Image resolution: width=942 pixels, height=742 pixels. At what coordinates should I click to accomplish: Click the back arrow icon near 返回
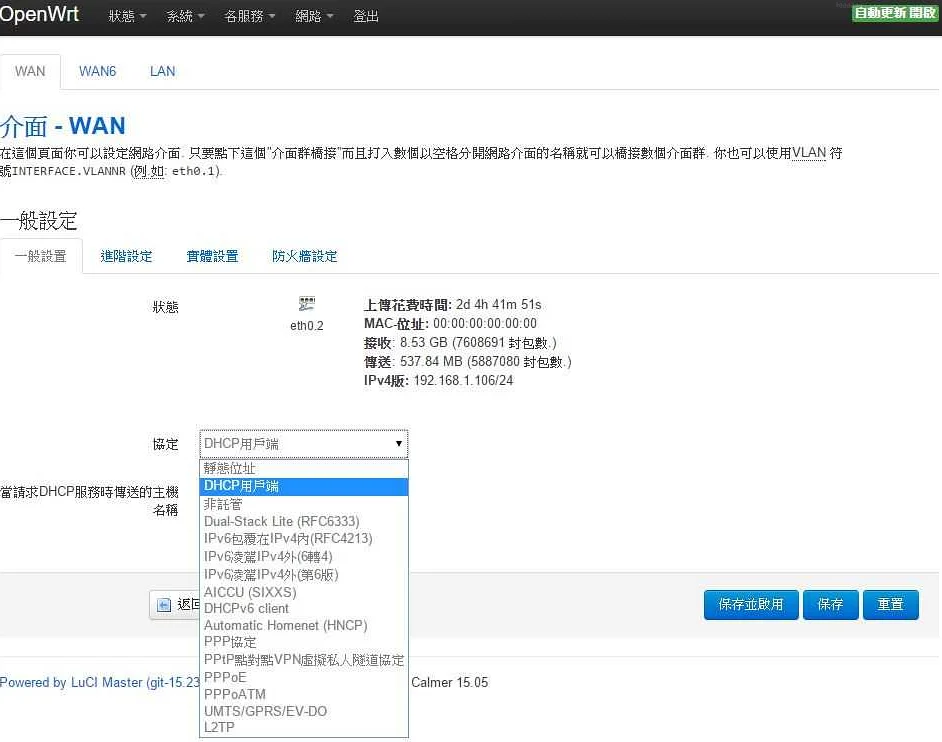pyautogui.click(x=164, y=604)
